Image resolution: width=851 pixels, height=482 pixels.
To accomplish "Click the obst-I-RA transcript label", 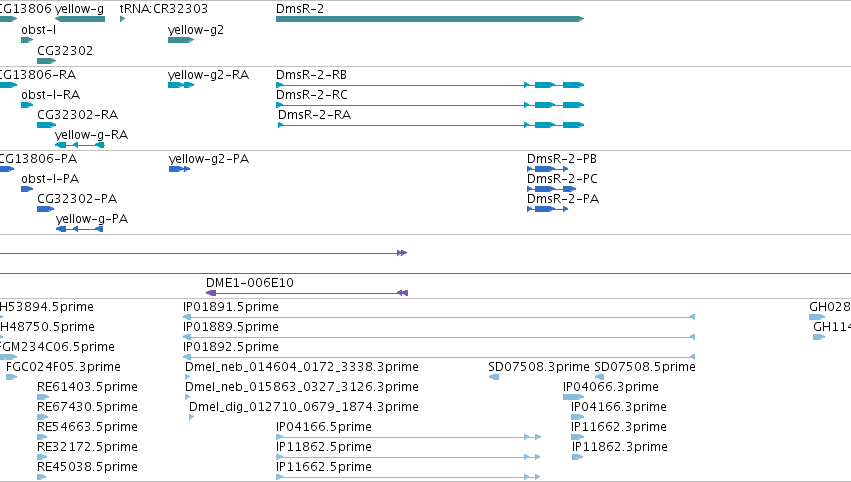I will click(x=50, y=95).
